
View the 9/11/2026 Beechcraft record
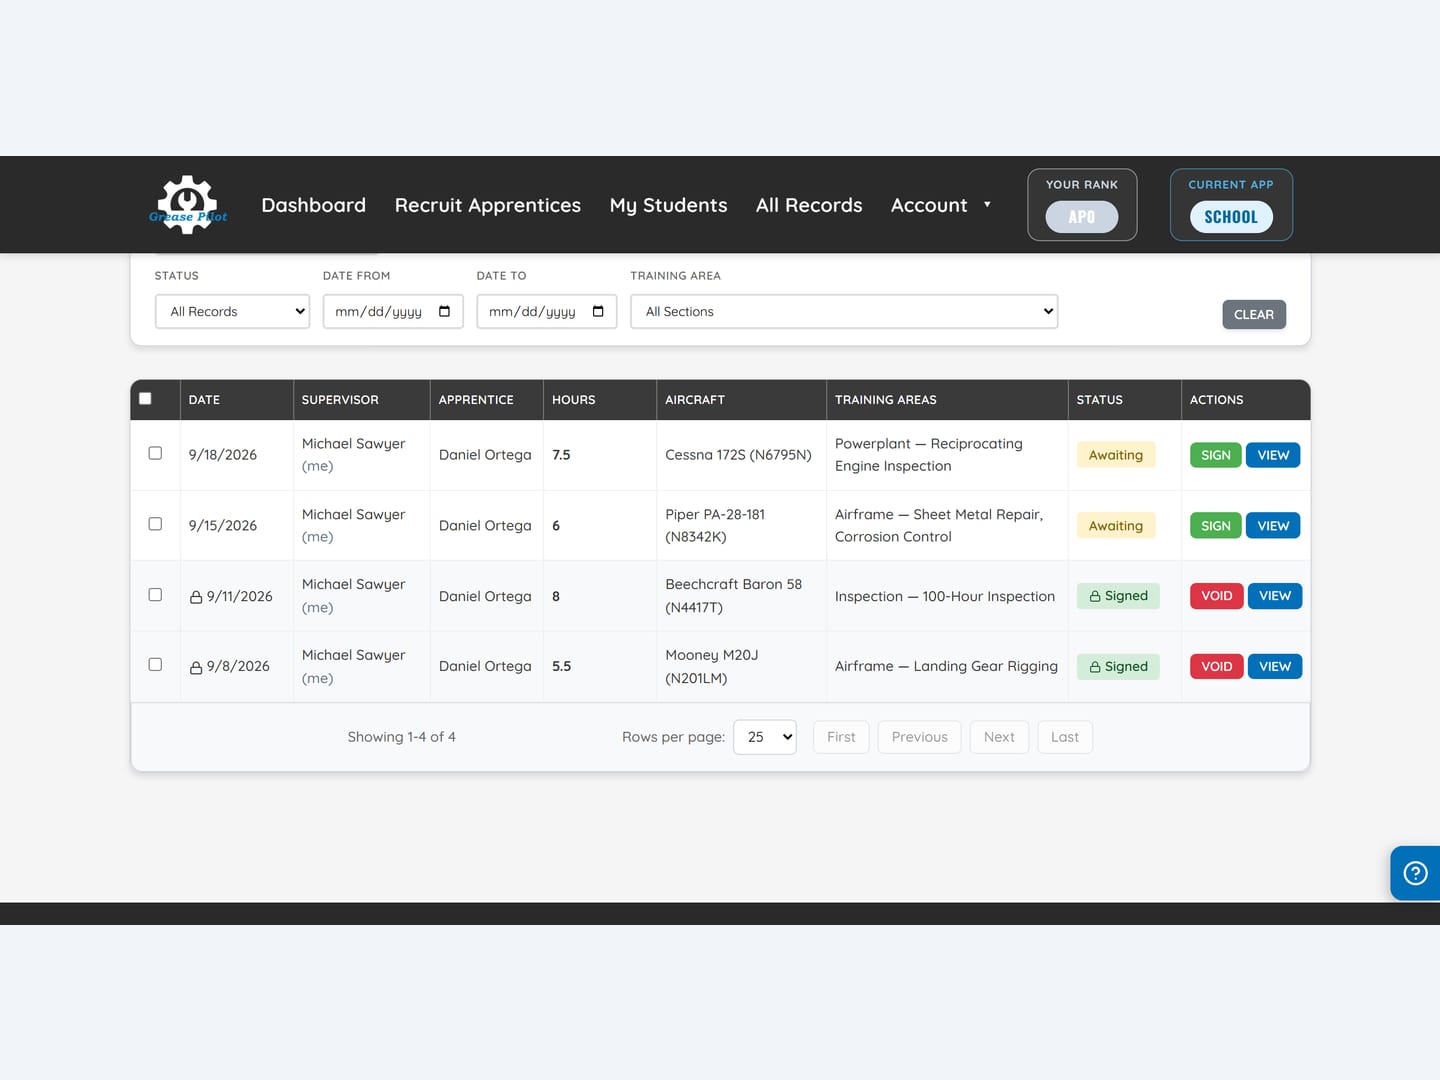(x=1275, y=596)
